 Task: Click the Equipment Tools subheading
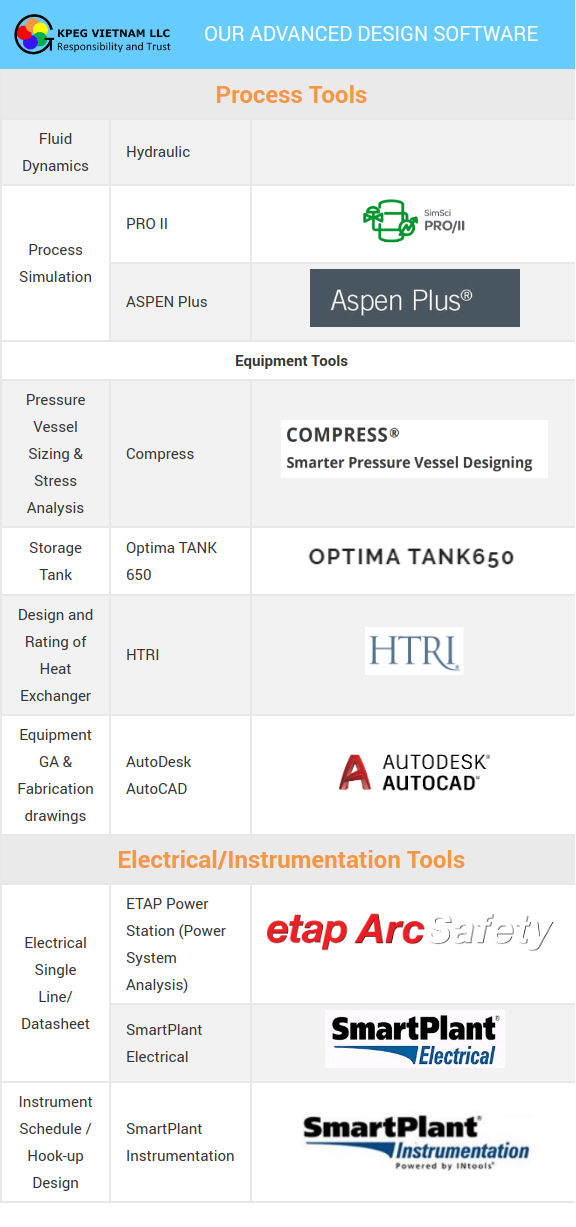291,361
